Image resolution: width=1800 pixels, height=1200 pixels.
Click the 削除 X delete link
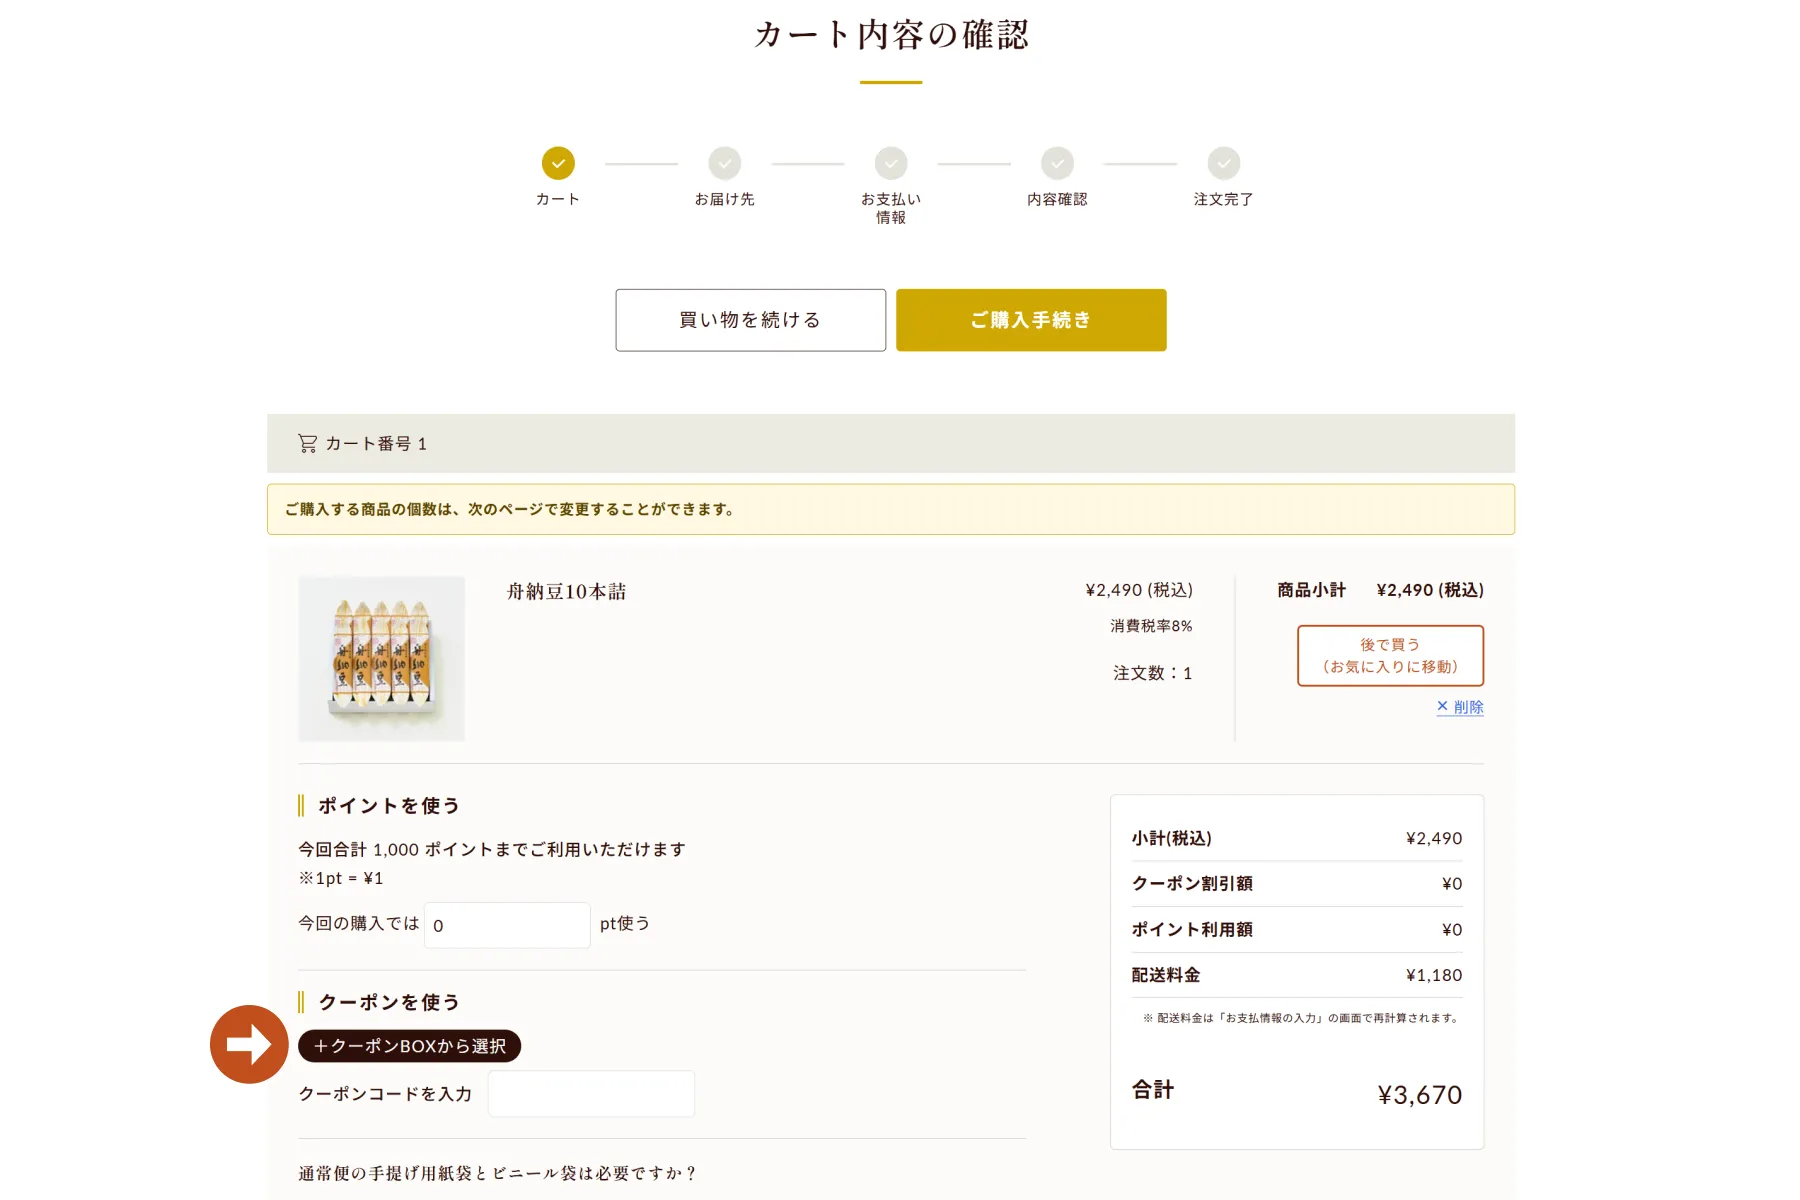coord(1460,707)
